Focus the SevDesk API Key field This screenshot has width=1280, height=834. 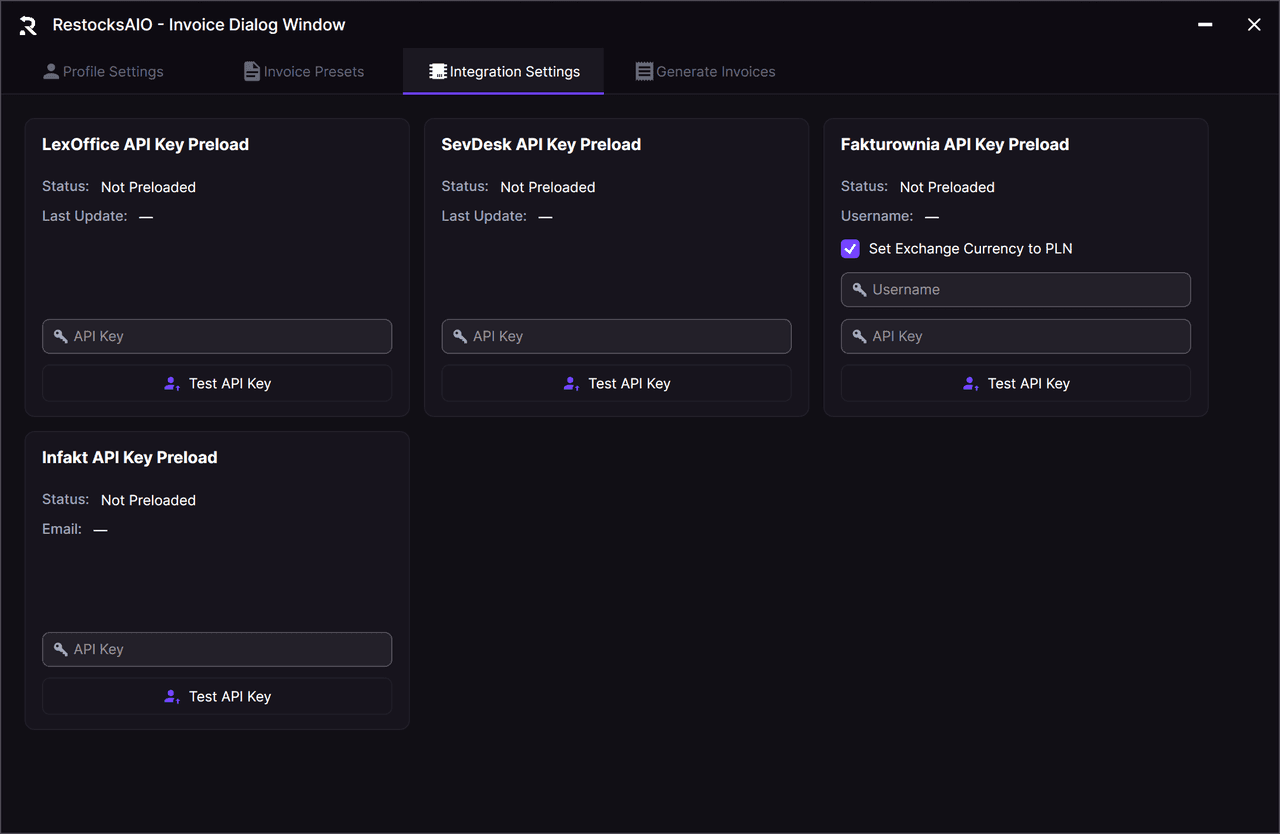click(x=617, y=337)
